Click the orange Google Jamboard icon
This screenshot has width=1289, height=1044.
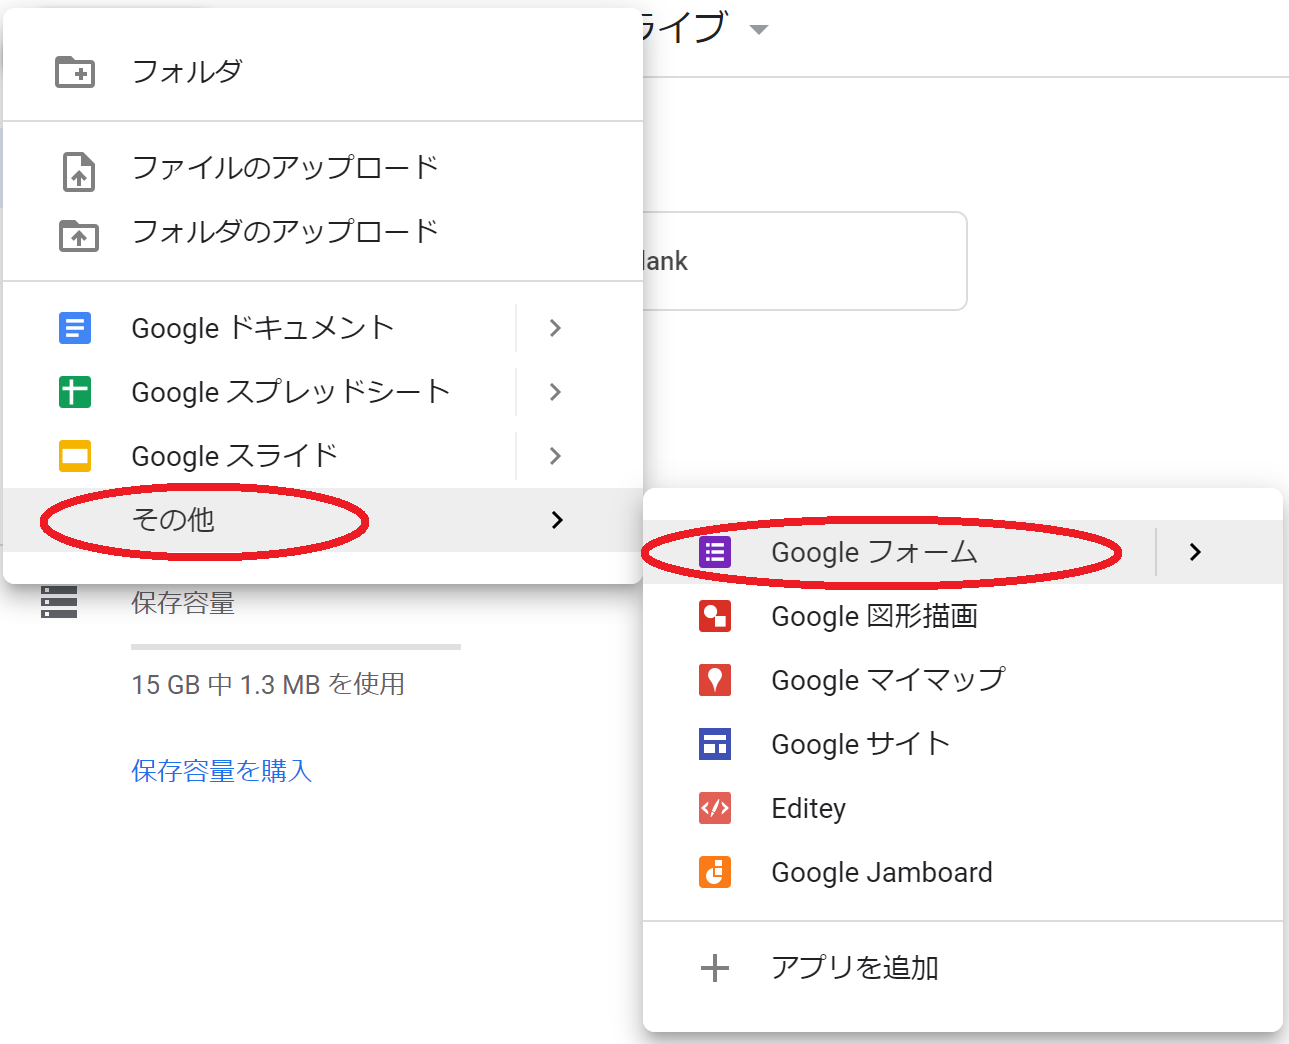(x=715, y=872)
